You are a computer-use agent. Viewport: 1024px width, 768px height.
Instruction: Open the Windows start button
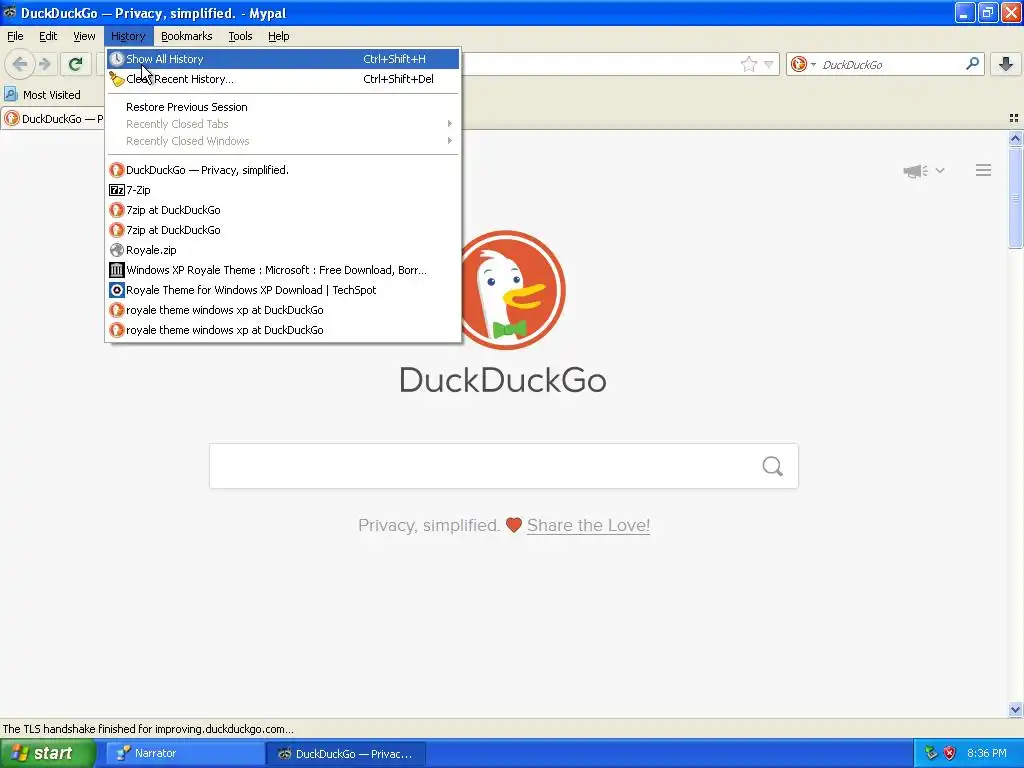(x=48, y=754)
